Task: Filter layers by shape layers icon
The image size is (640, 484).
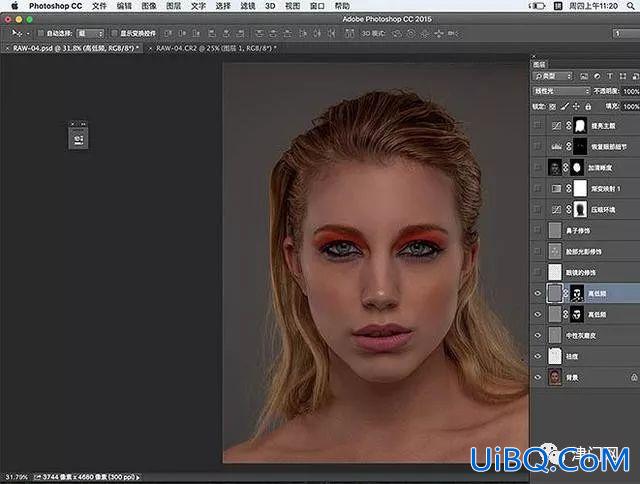Action: click(x=622, y=76)
